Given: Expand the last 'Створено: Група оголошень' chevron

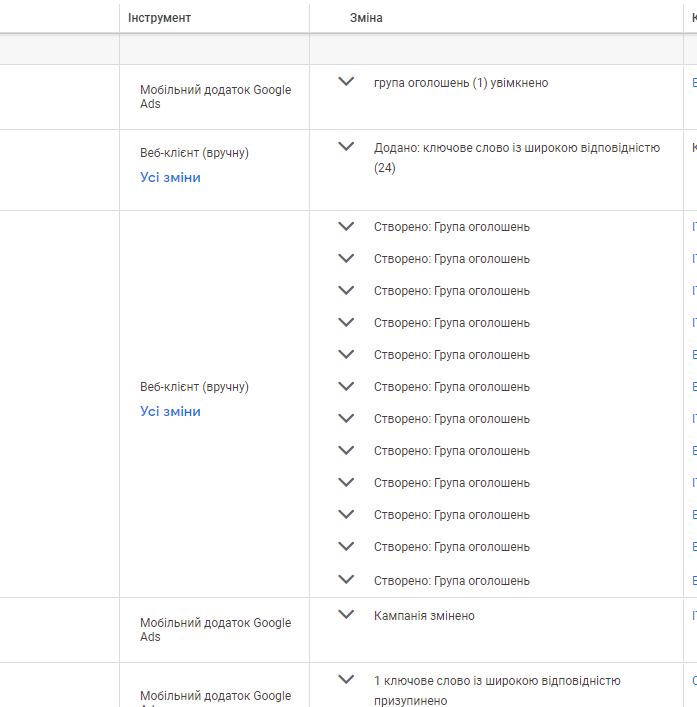Looking at the screenshot, I should click(x=346, y=579).
